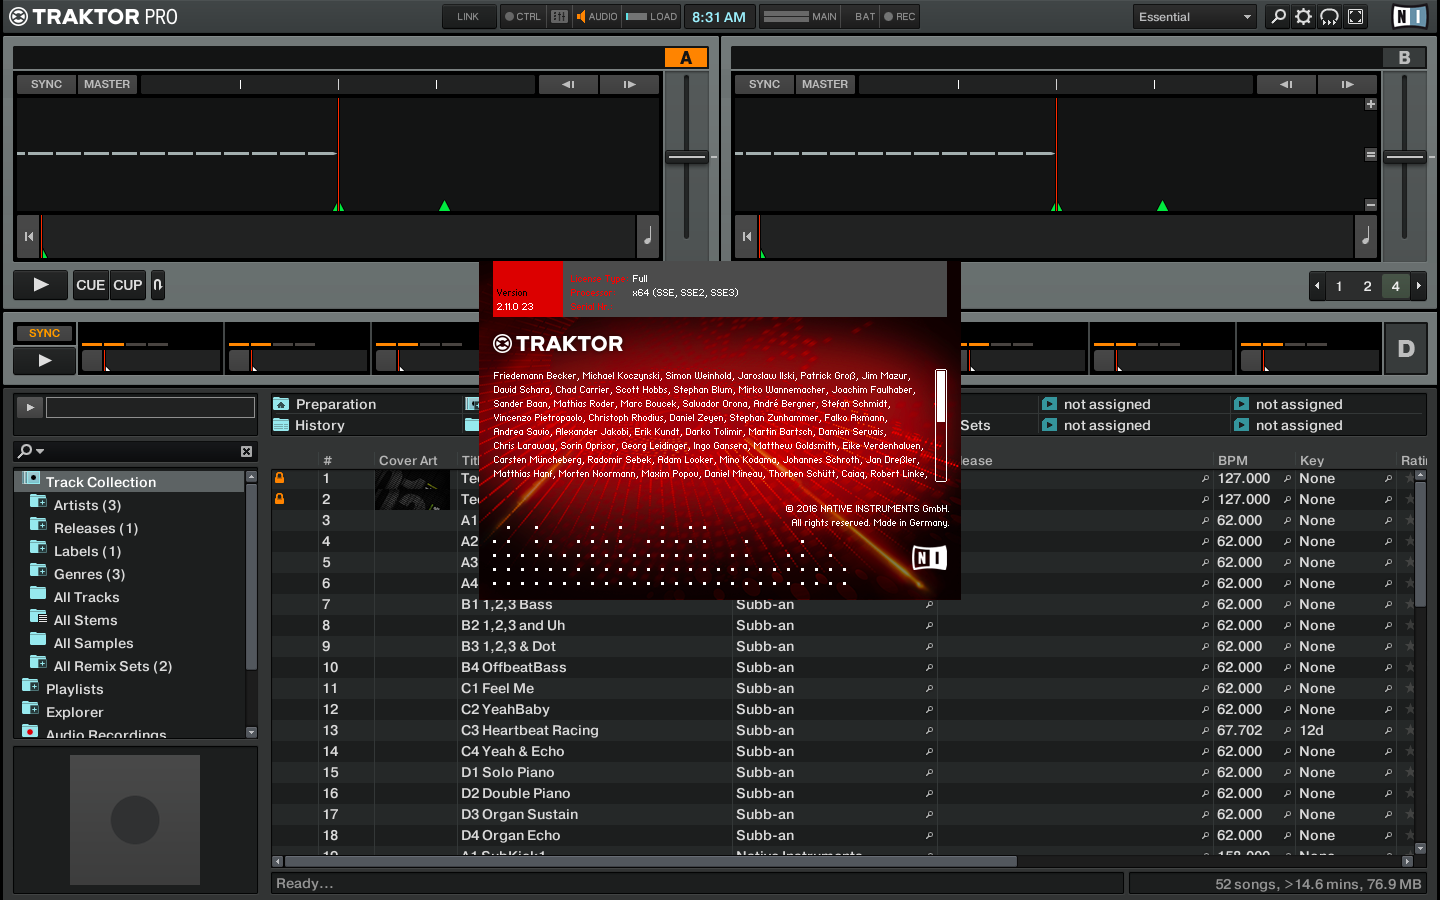
Task: Nudge tempo forward on Deck B
Action: coord(1347,85)
